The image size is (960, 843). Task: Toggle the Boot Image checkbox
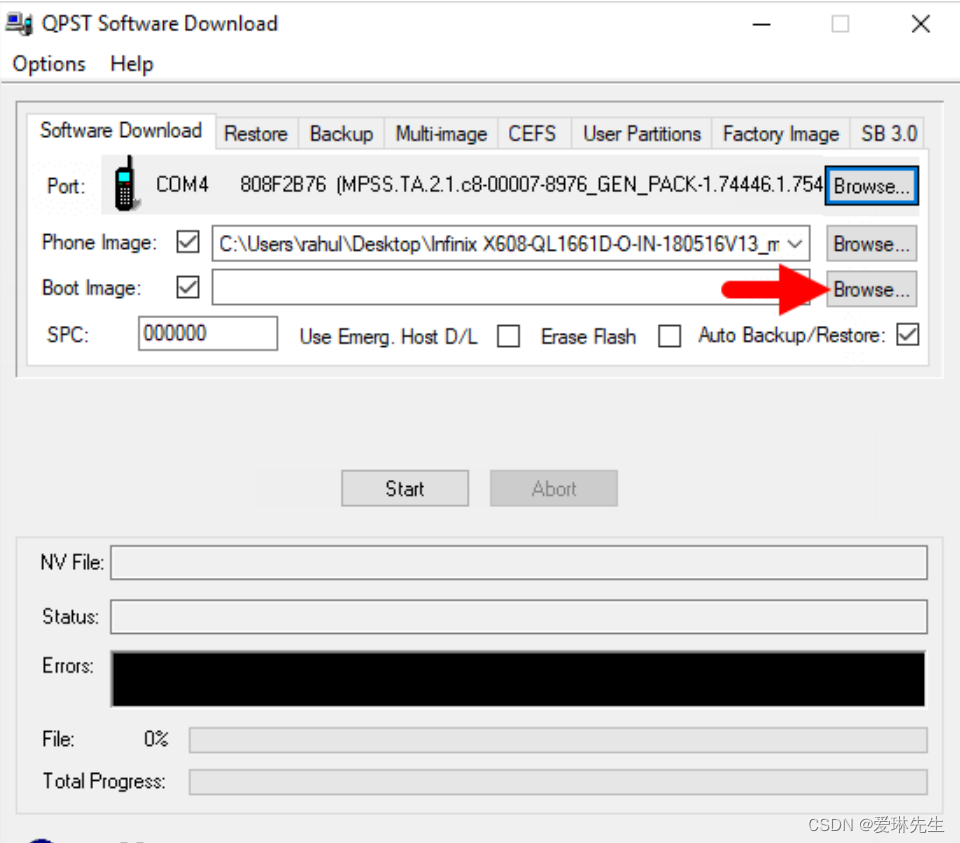tap(188, 287)
